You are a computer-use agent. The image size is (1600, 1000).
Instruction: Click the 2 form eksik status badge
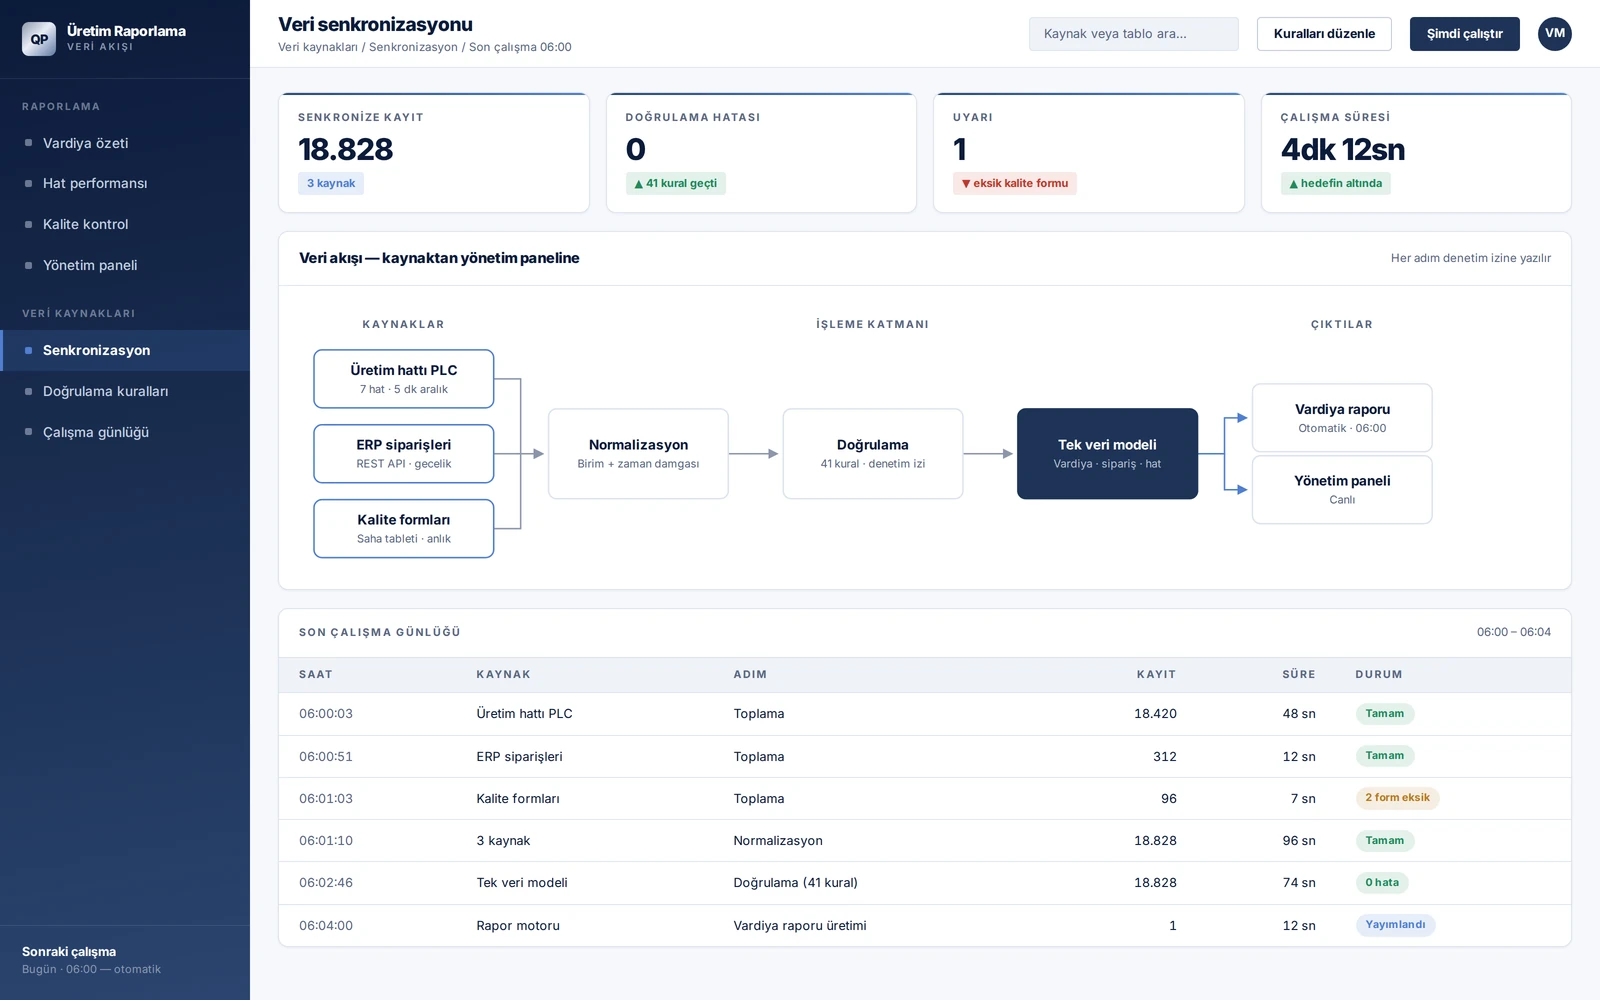(1397, 798)
